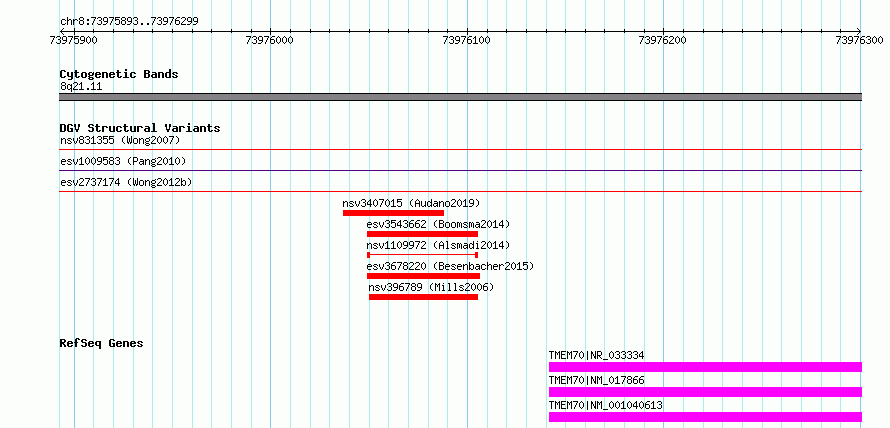890x428 pixels.
Task: Click the gray 8q21.11 cytogenetic band bar
Action: (460, 97)
